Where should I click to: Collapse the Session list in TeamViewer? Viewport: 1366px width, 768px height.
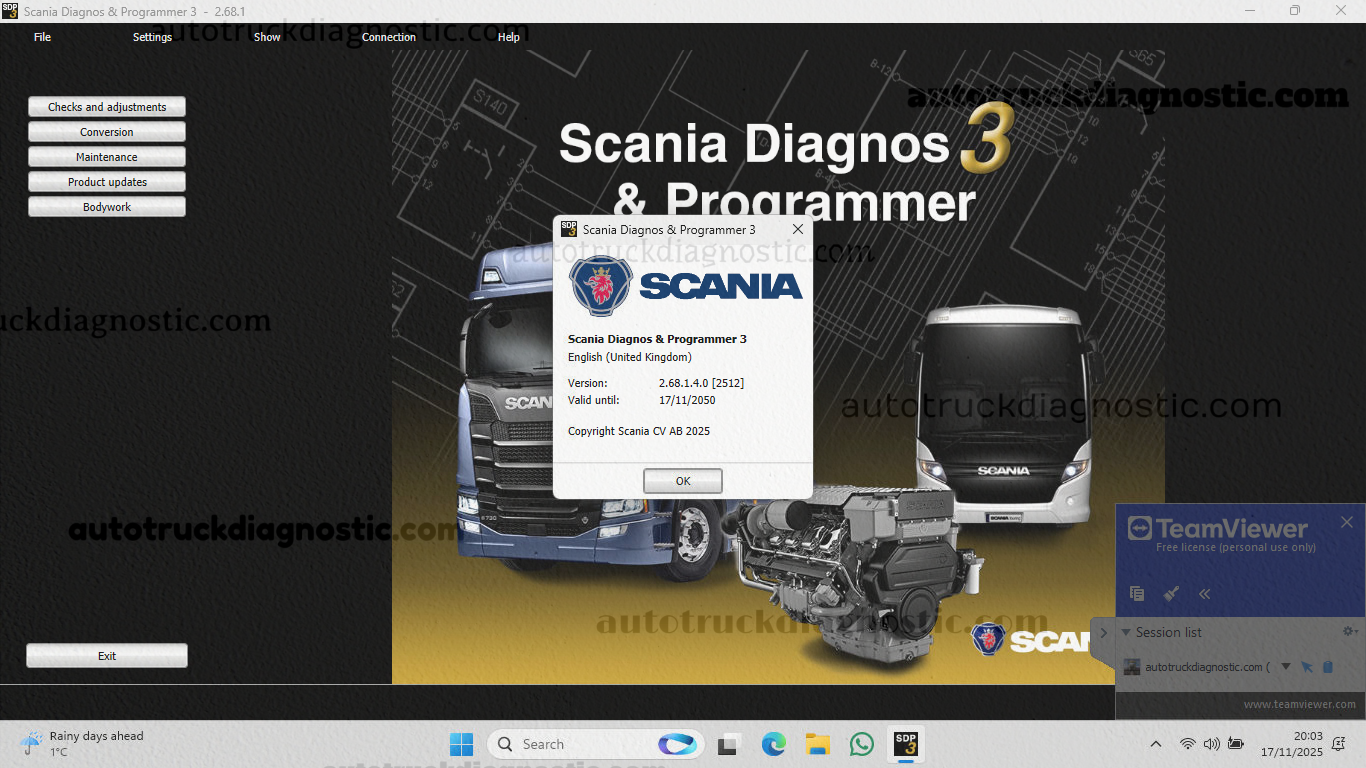click(1126, 632)
